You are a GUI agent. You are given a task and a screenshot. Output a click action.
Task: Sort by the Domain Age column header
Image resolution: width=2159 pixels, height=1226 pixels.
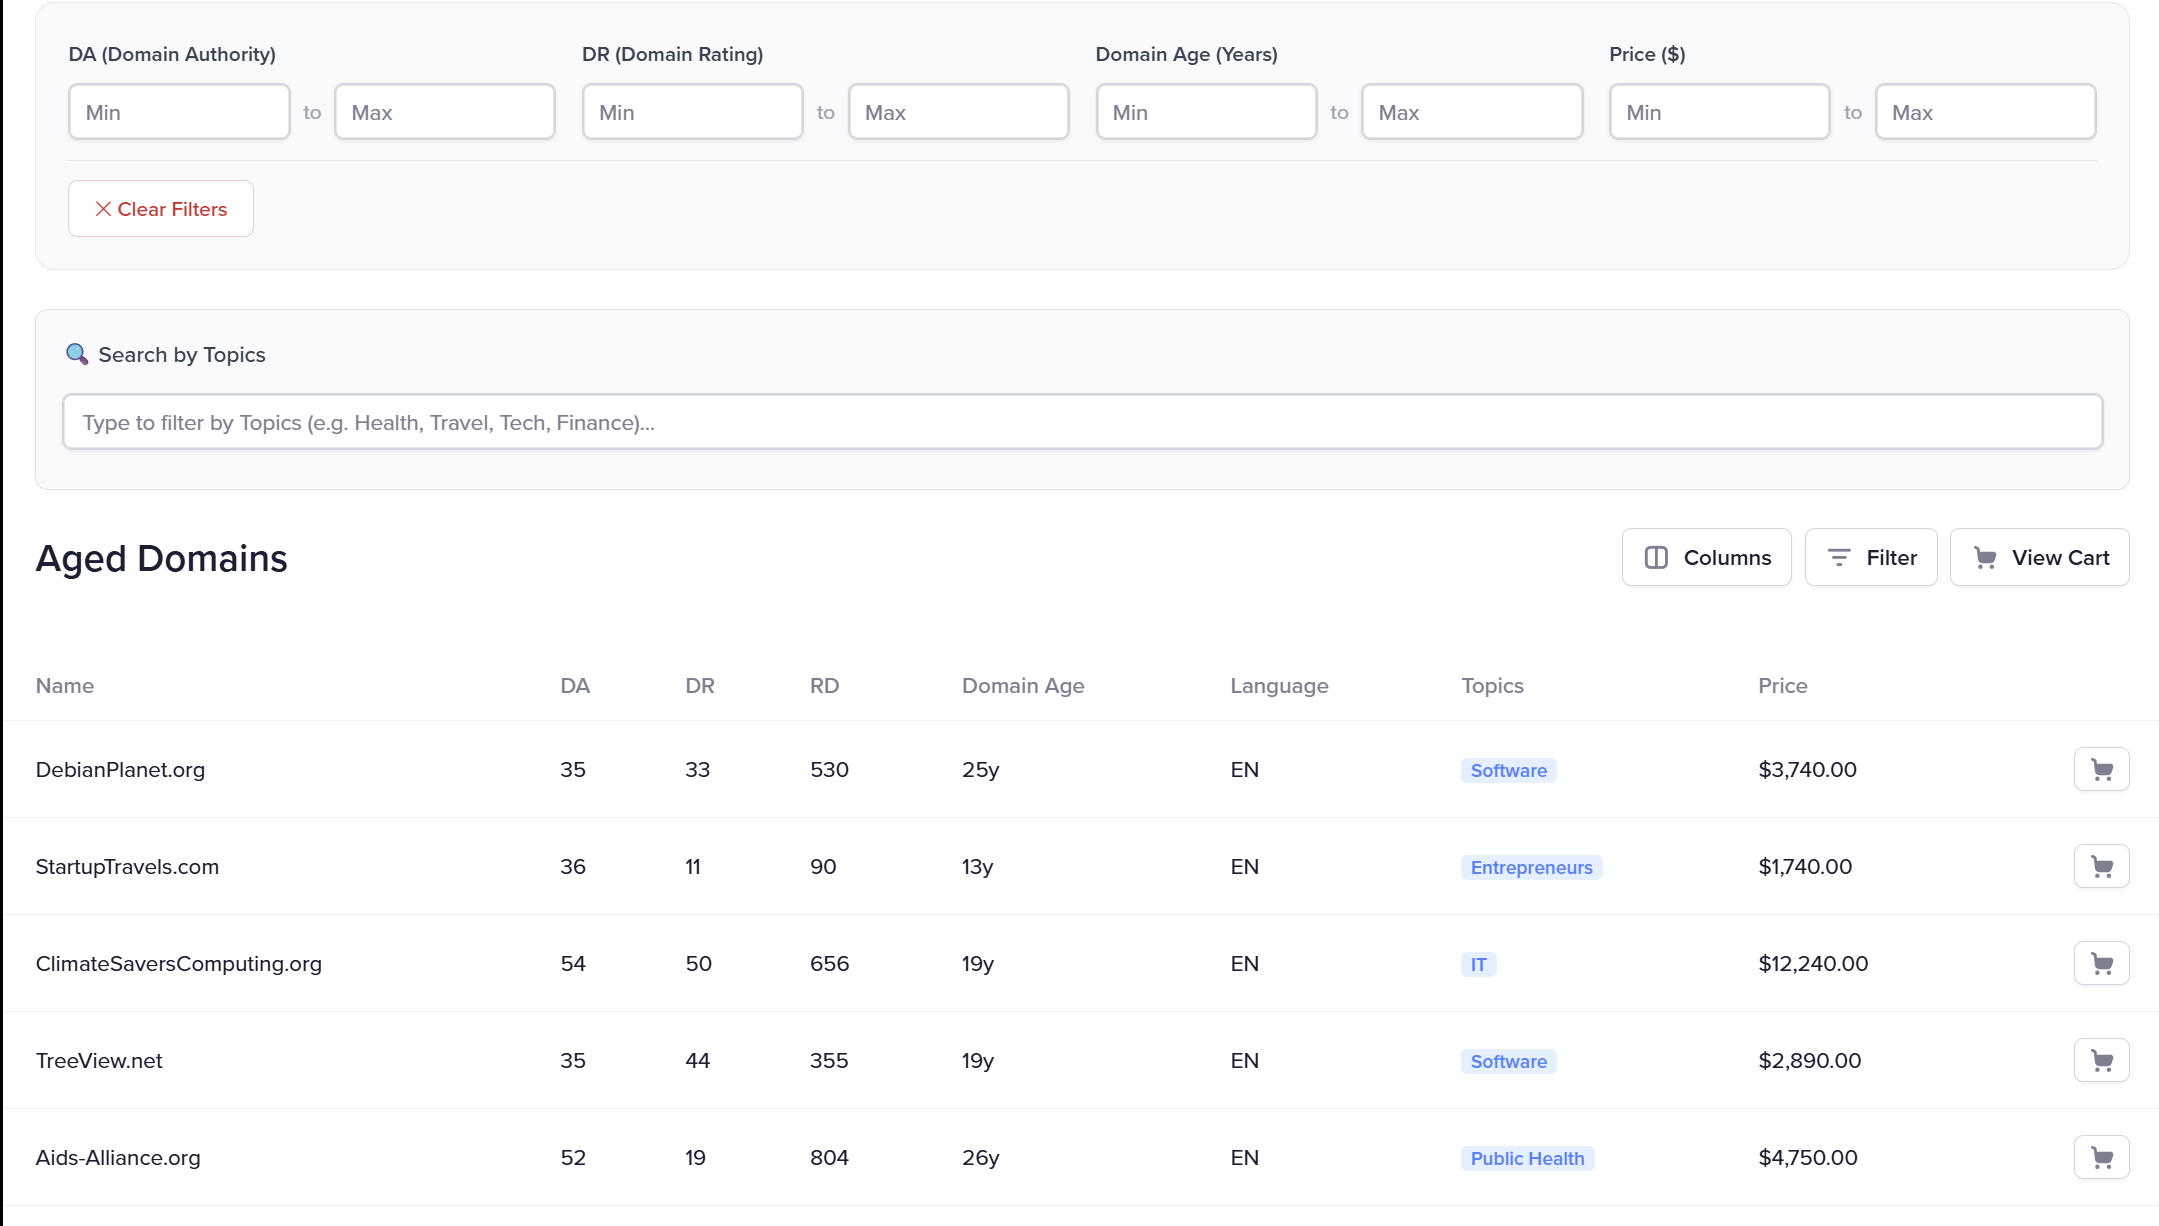[1022, 686]
